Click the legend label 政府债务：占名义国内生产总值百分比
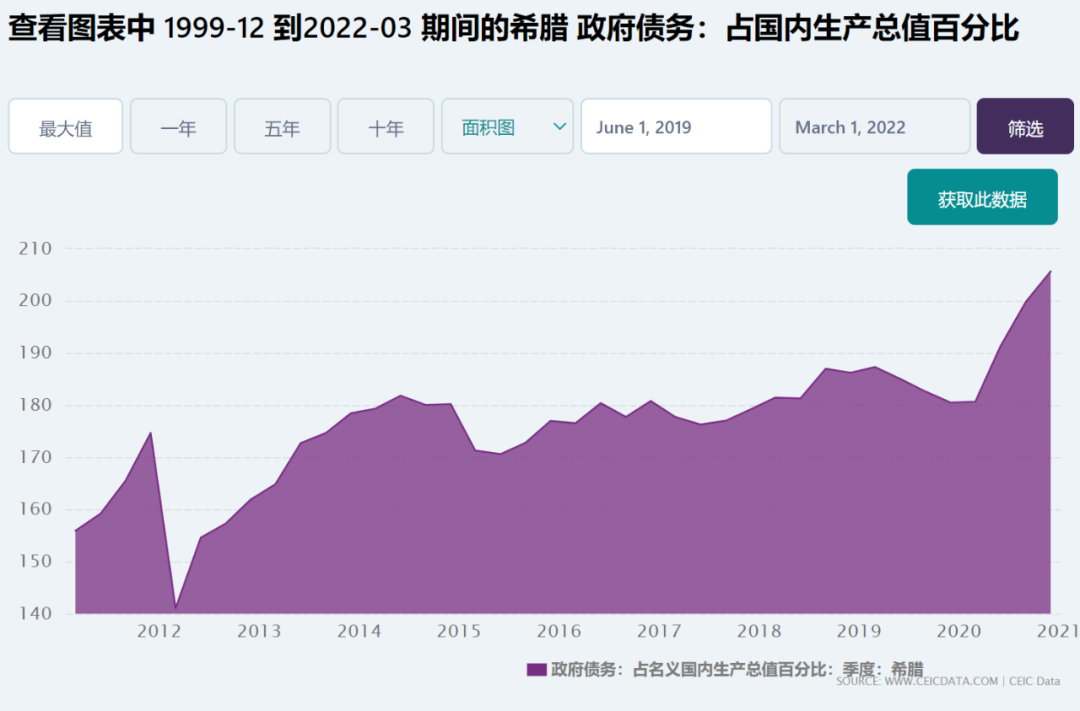 (x=737, y=670)
